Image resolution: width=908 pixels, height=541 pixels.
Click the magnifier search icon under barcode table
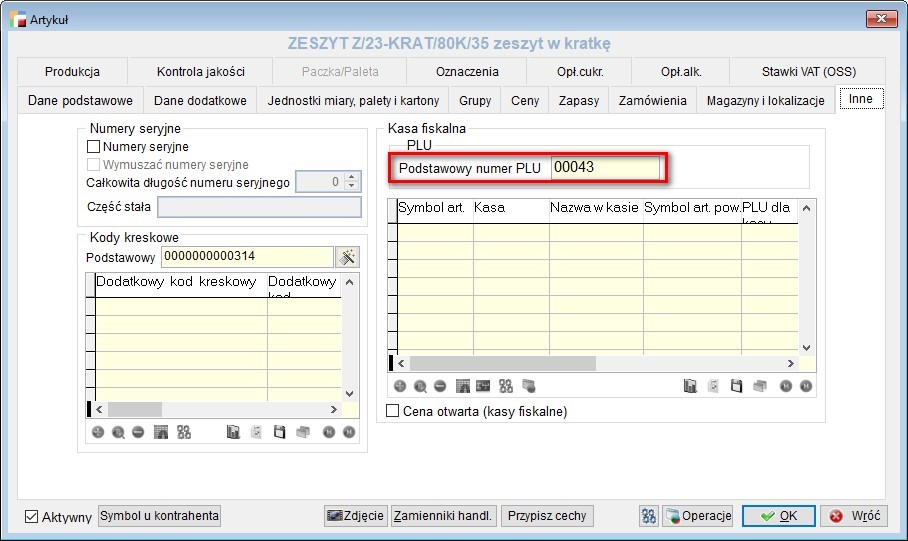tap(118, 432)
